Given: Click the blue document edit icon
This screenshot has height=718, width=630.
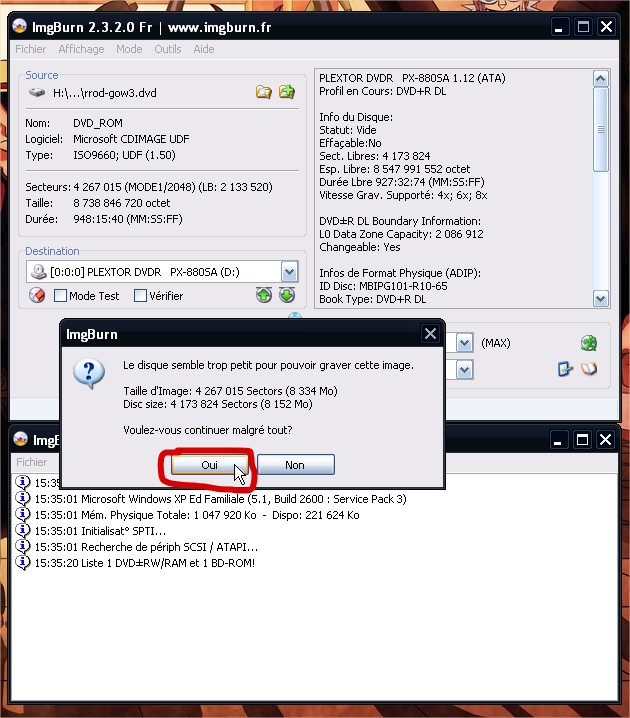Looking at the screenshot, I should pyautogui.click(x=565, y=369).
